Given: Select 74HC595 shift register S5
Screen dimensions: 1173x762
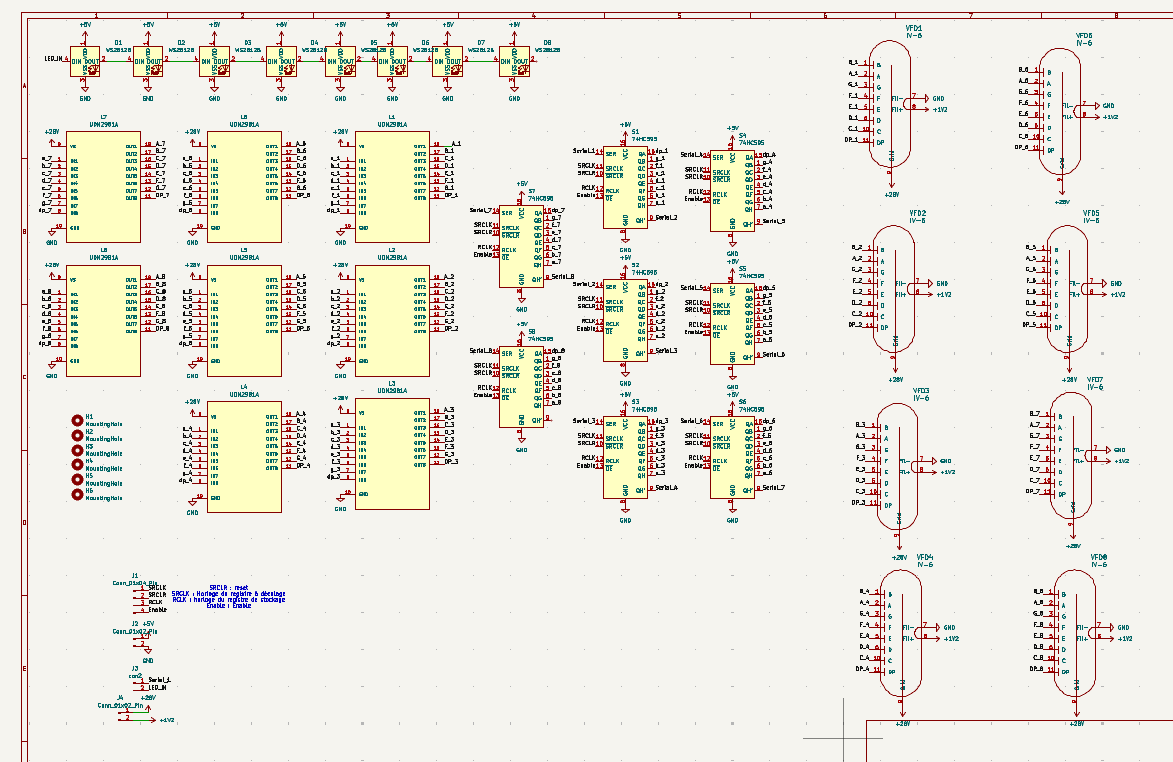Looking at the screenshot, I should click(732, 324).
